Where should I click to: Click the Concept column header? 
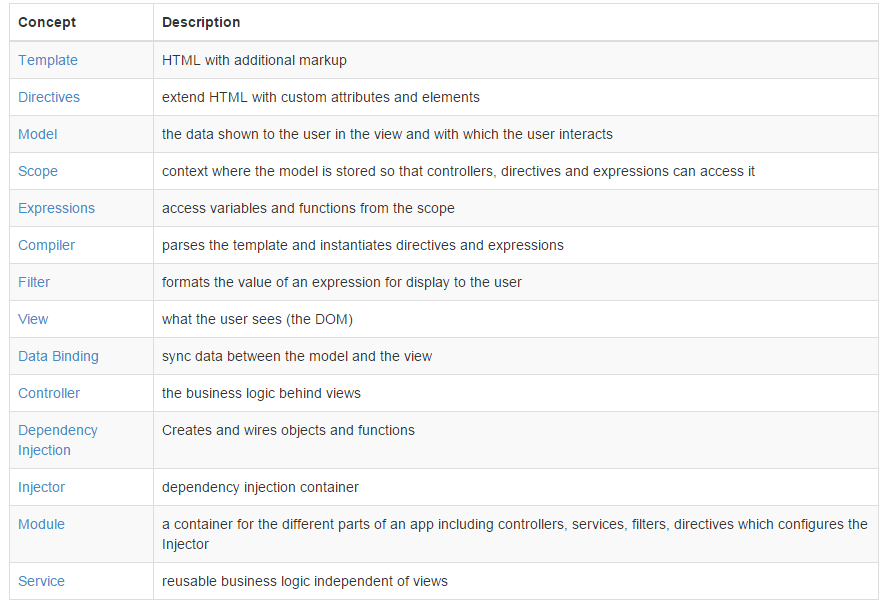pos(47,22)
